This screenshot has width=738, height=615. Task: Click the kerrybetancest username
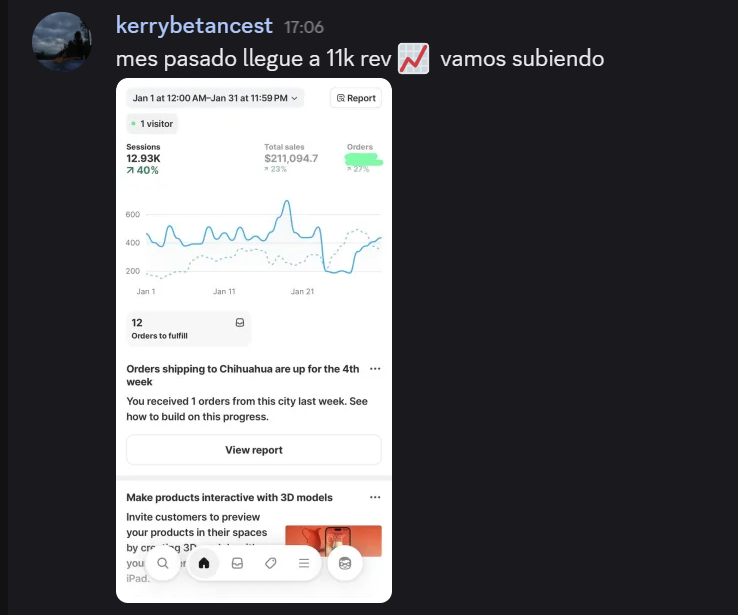coord(194,25)
